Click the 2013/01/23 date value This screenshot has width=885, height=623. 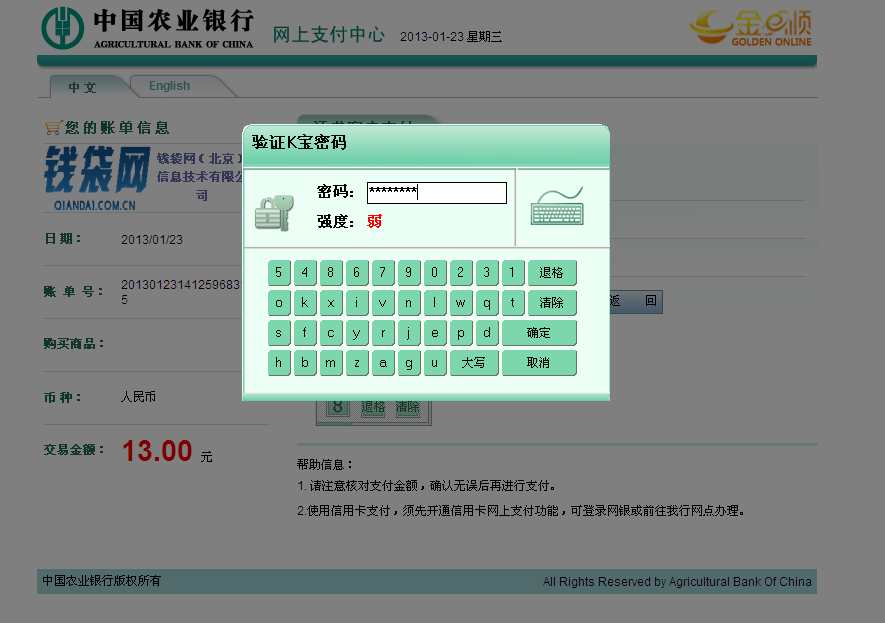click(x=152, y=240)
